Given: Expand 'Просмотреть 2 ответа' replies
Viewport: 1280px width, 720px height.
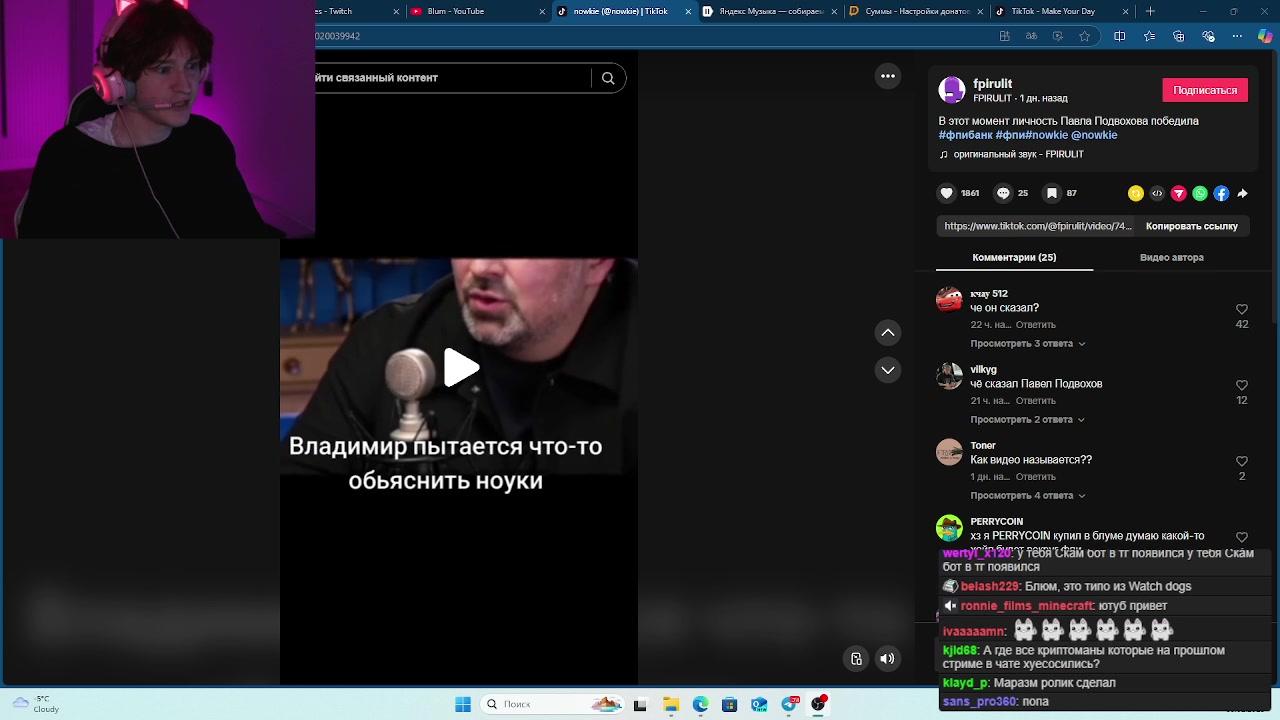Looking at the screenshot, I should 1022,419.
